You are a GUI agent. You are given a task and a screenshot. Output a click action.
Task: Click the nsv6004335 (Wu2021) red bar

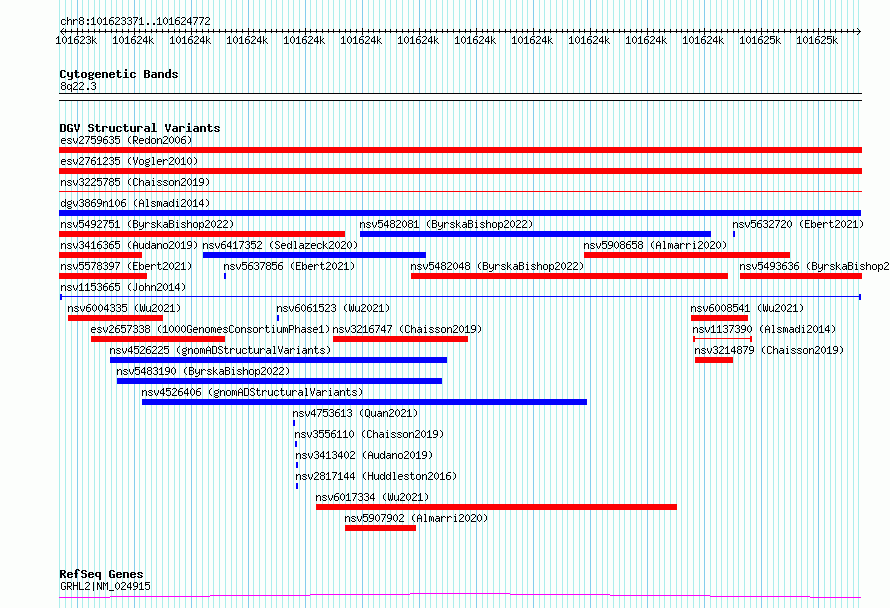click(x=115, y=318)
